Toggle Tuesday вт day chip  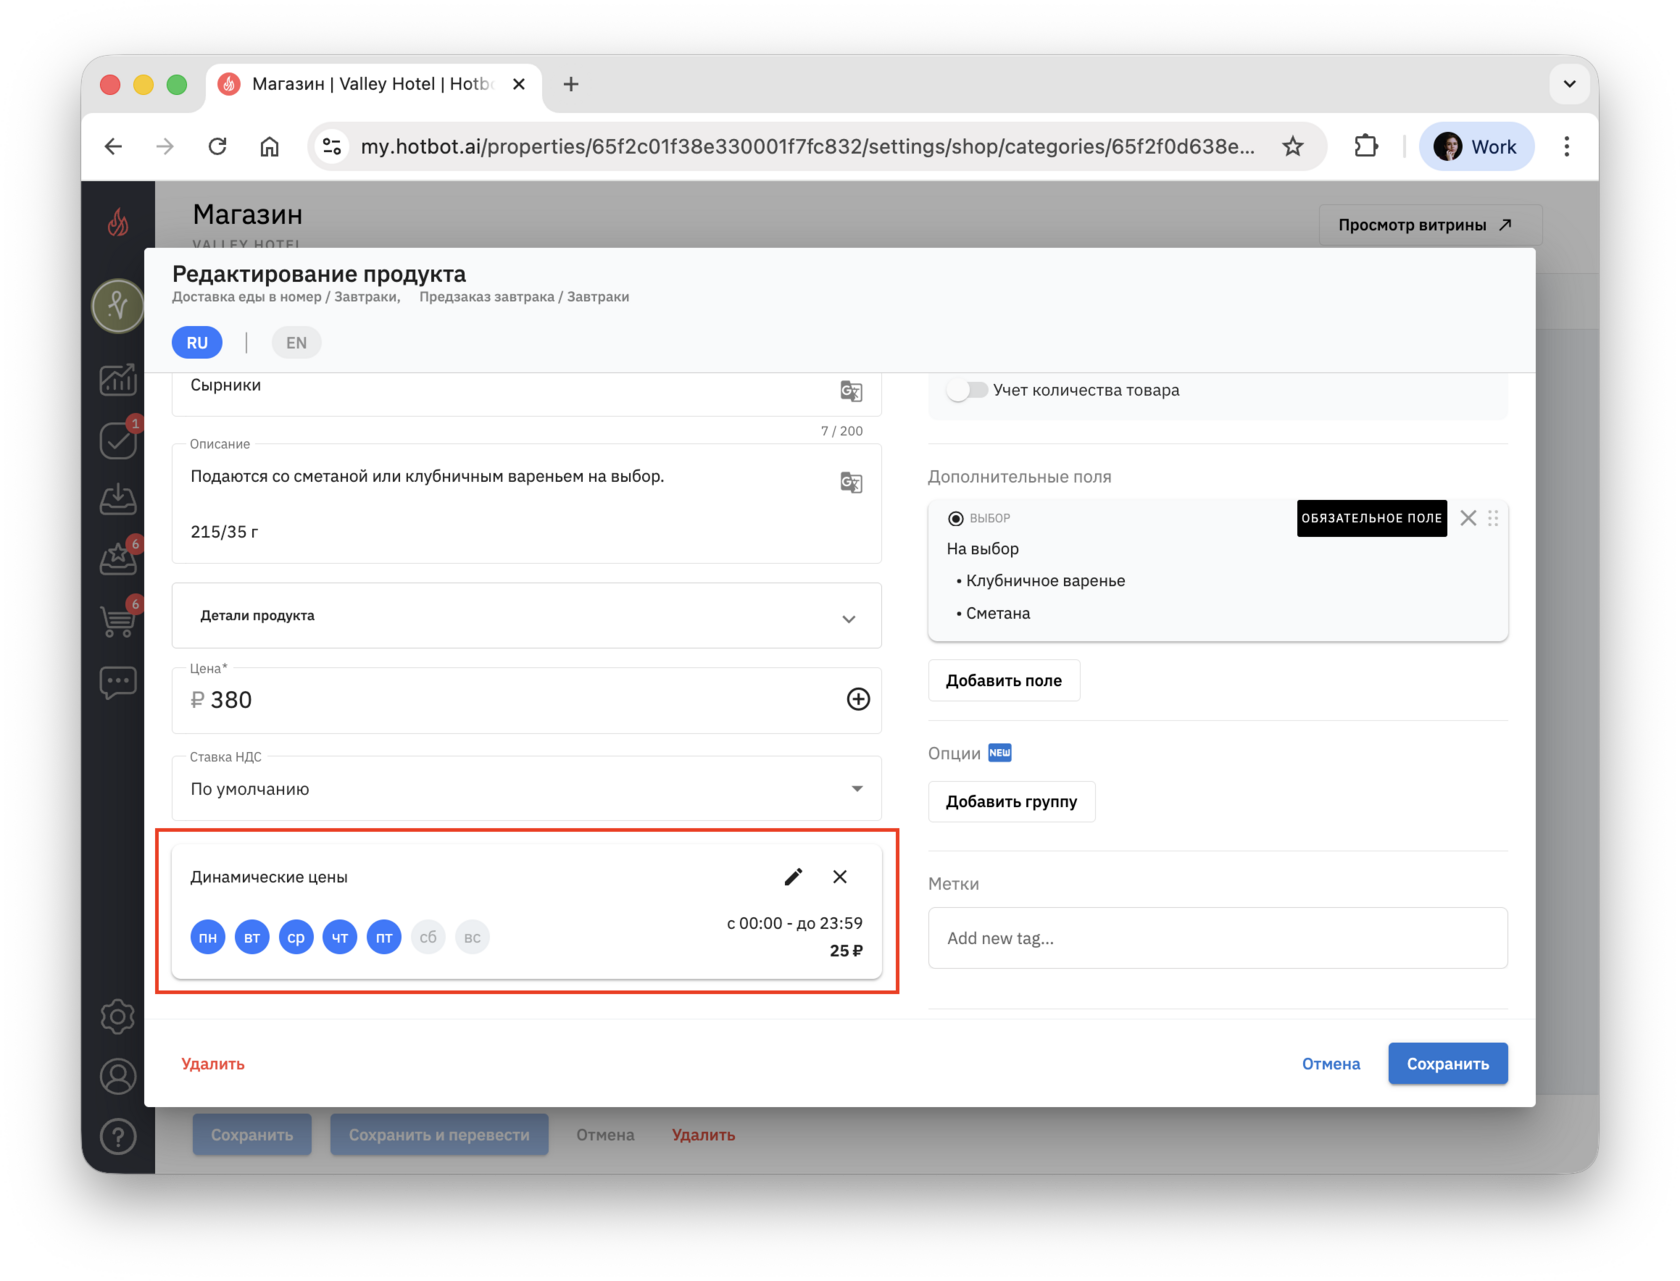tap(252, 937)
